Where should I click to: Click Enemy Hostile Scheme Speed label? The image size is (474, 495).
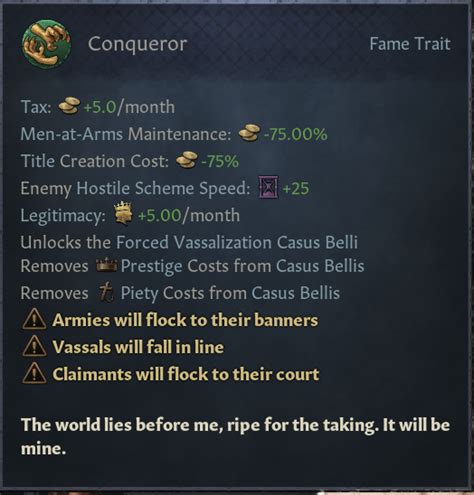coord(135,188)
